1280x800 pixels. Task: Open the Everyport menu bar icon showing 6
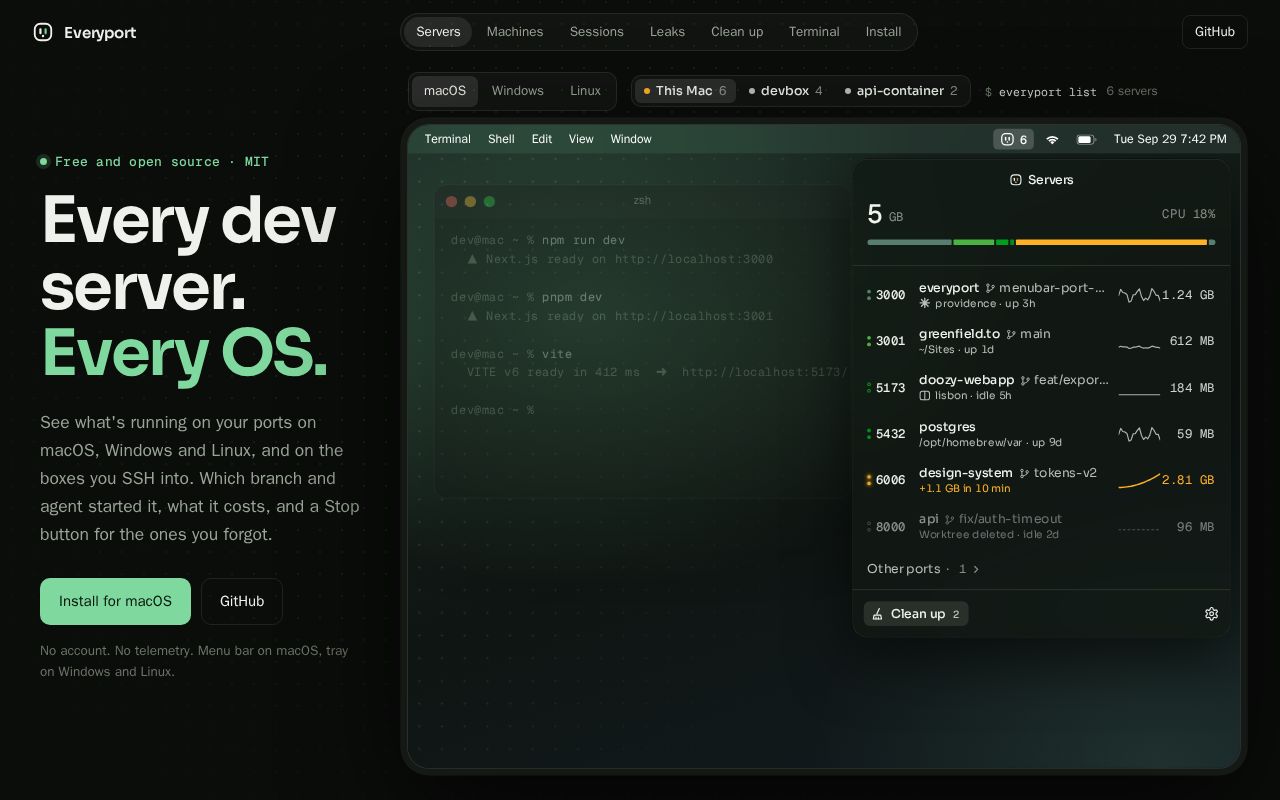[1013, 139]
